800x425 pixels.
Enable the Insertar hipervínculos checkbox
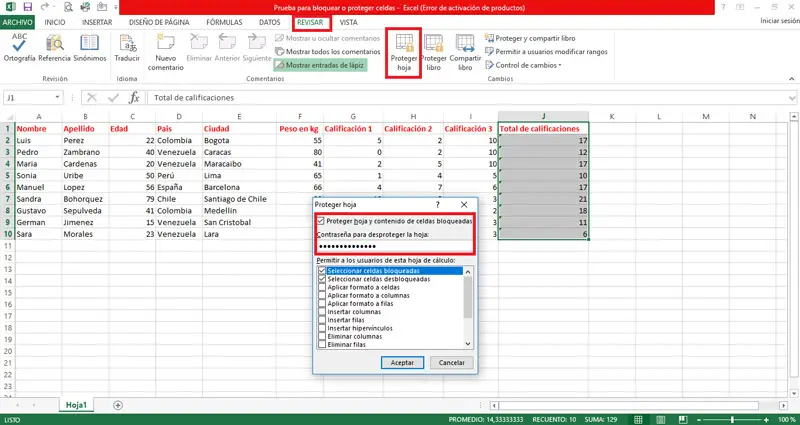click(x=321, y=328)
